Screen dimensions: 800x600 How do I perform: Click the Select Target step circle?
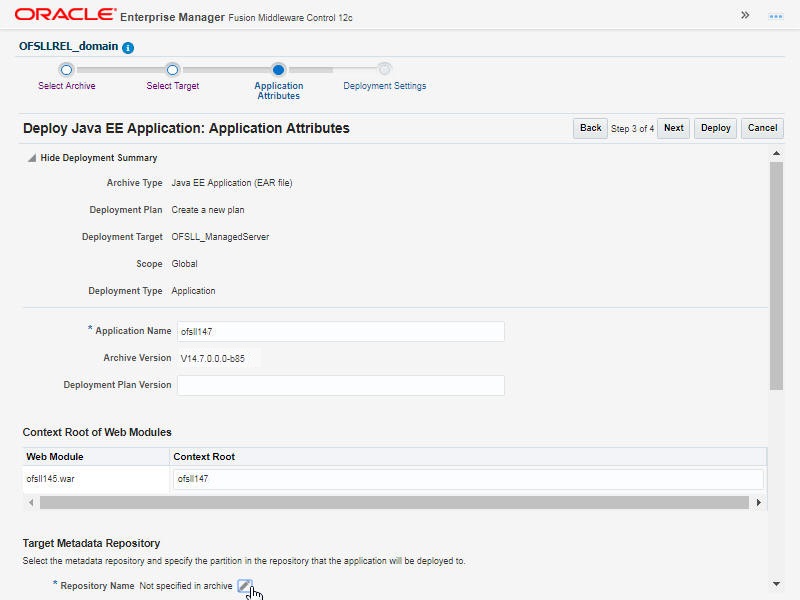click(172, 69)
